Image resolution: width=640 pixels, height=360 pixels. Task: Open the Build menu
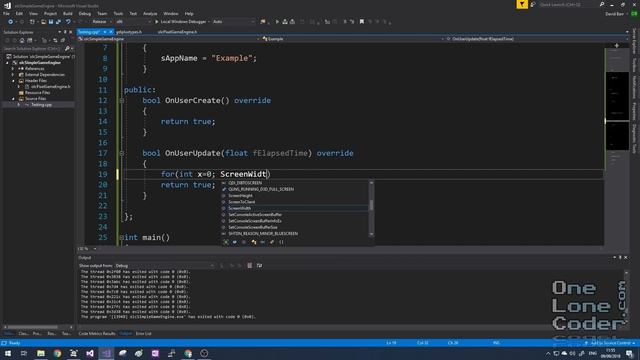point(68,13)
